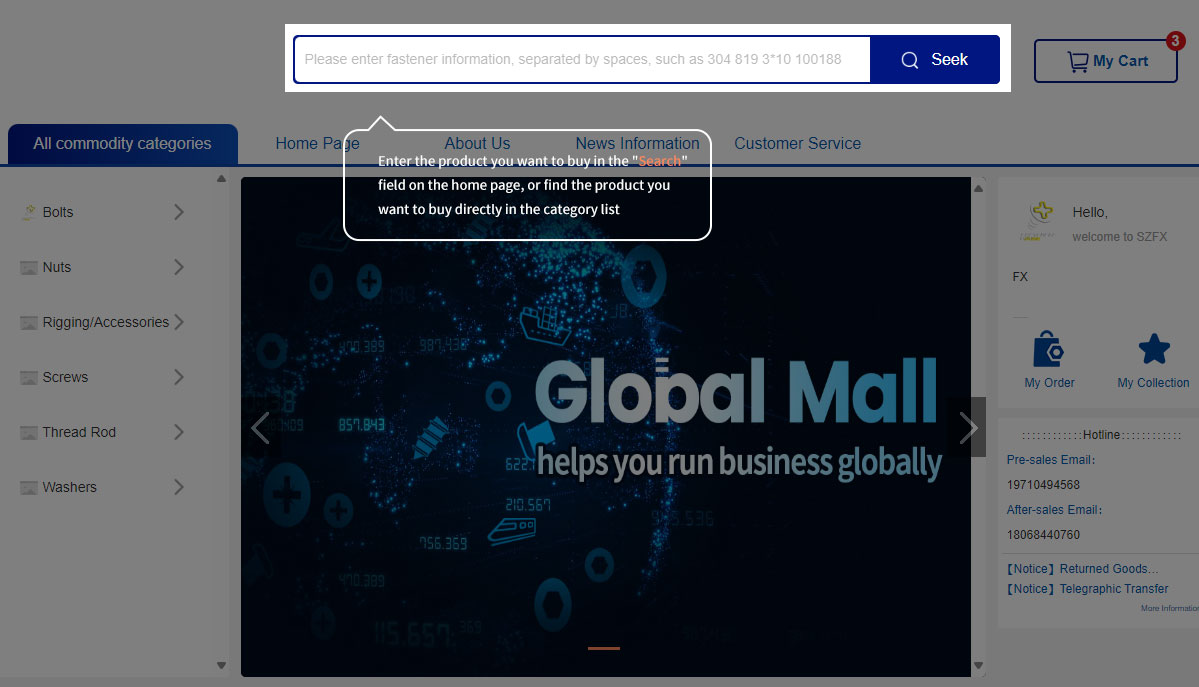Click the Bolts category icon
Viewport: 1199px width, 687px height.
(29, 212)
